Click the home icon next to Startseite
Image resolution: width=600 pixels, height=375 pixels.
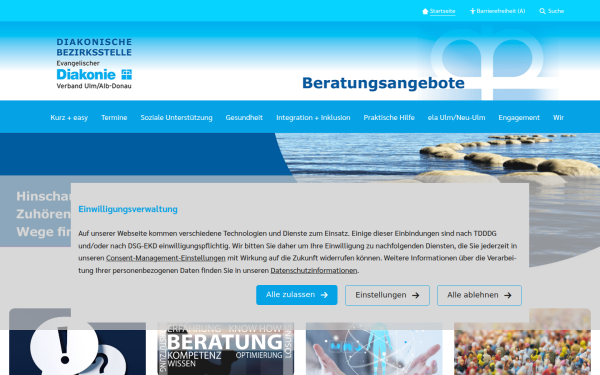click(x=425, y=11)
